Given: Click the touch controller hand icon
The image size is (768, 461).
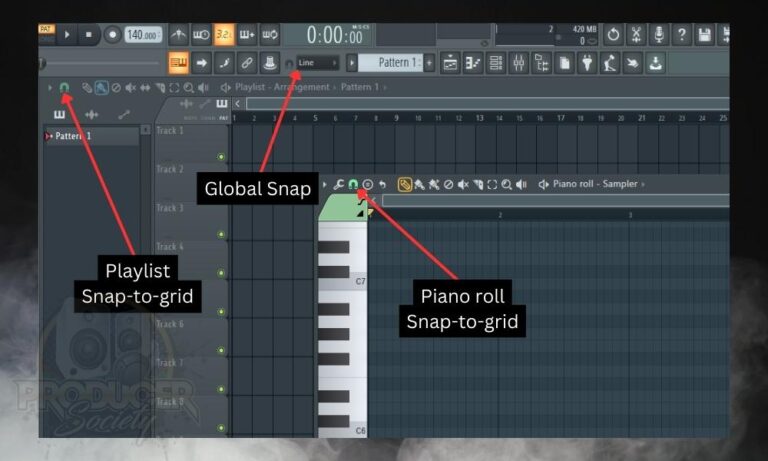Looking at the screenshot, I should (x=633, y=63).
